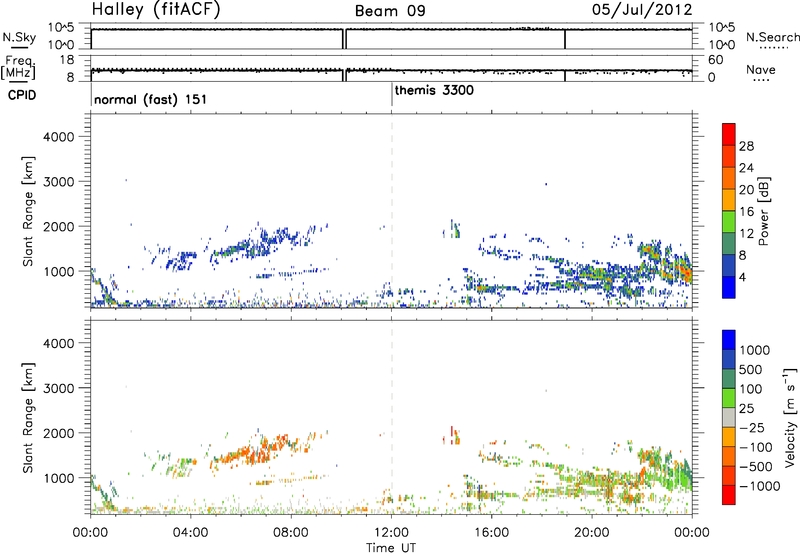Click the red segment of Power colorbar
This screenshot has height=554, width=800.
(729, 134)
